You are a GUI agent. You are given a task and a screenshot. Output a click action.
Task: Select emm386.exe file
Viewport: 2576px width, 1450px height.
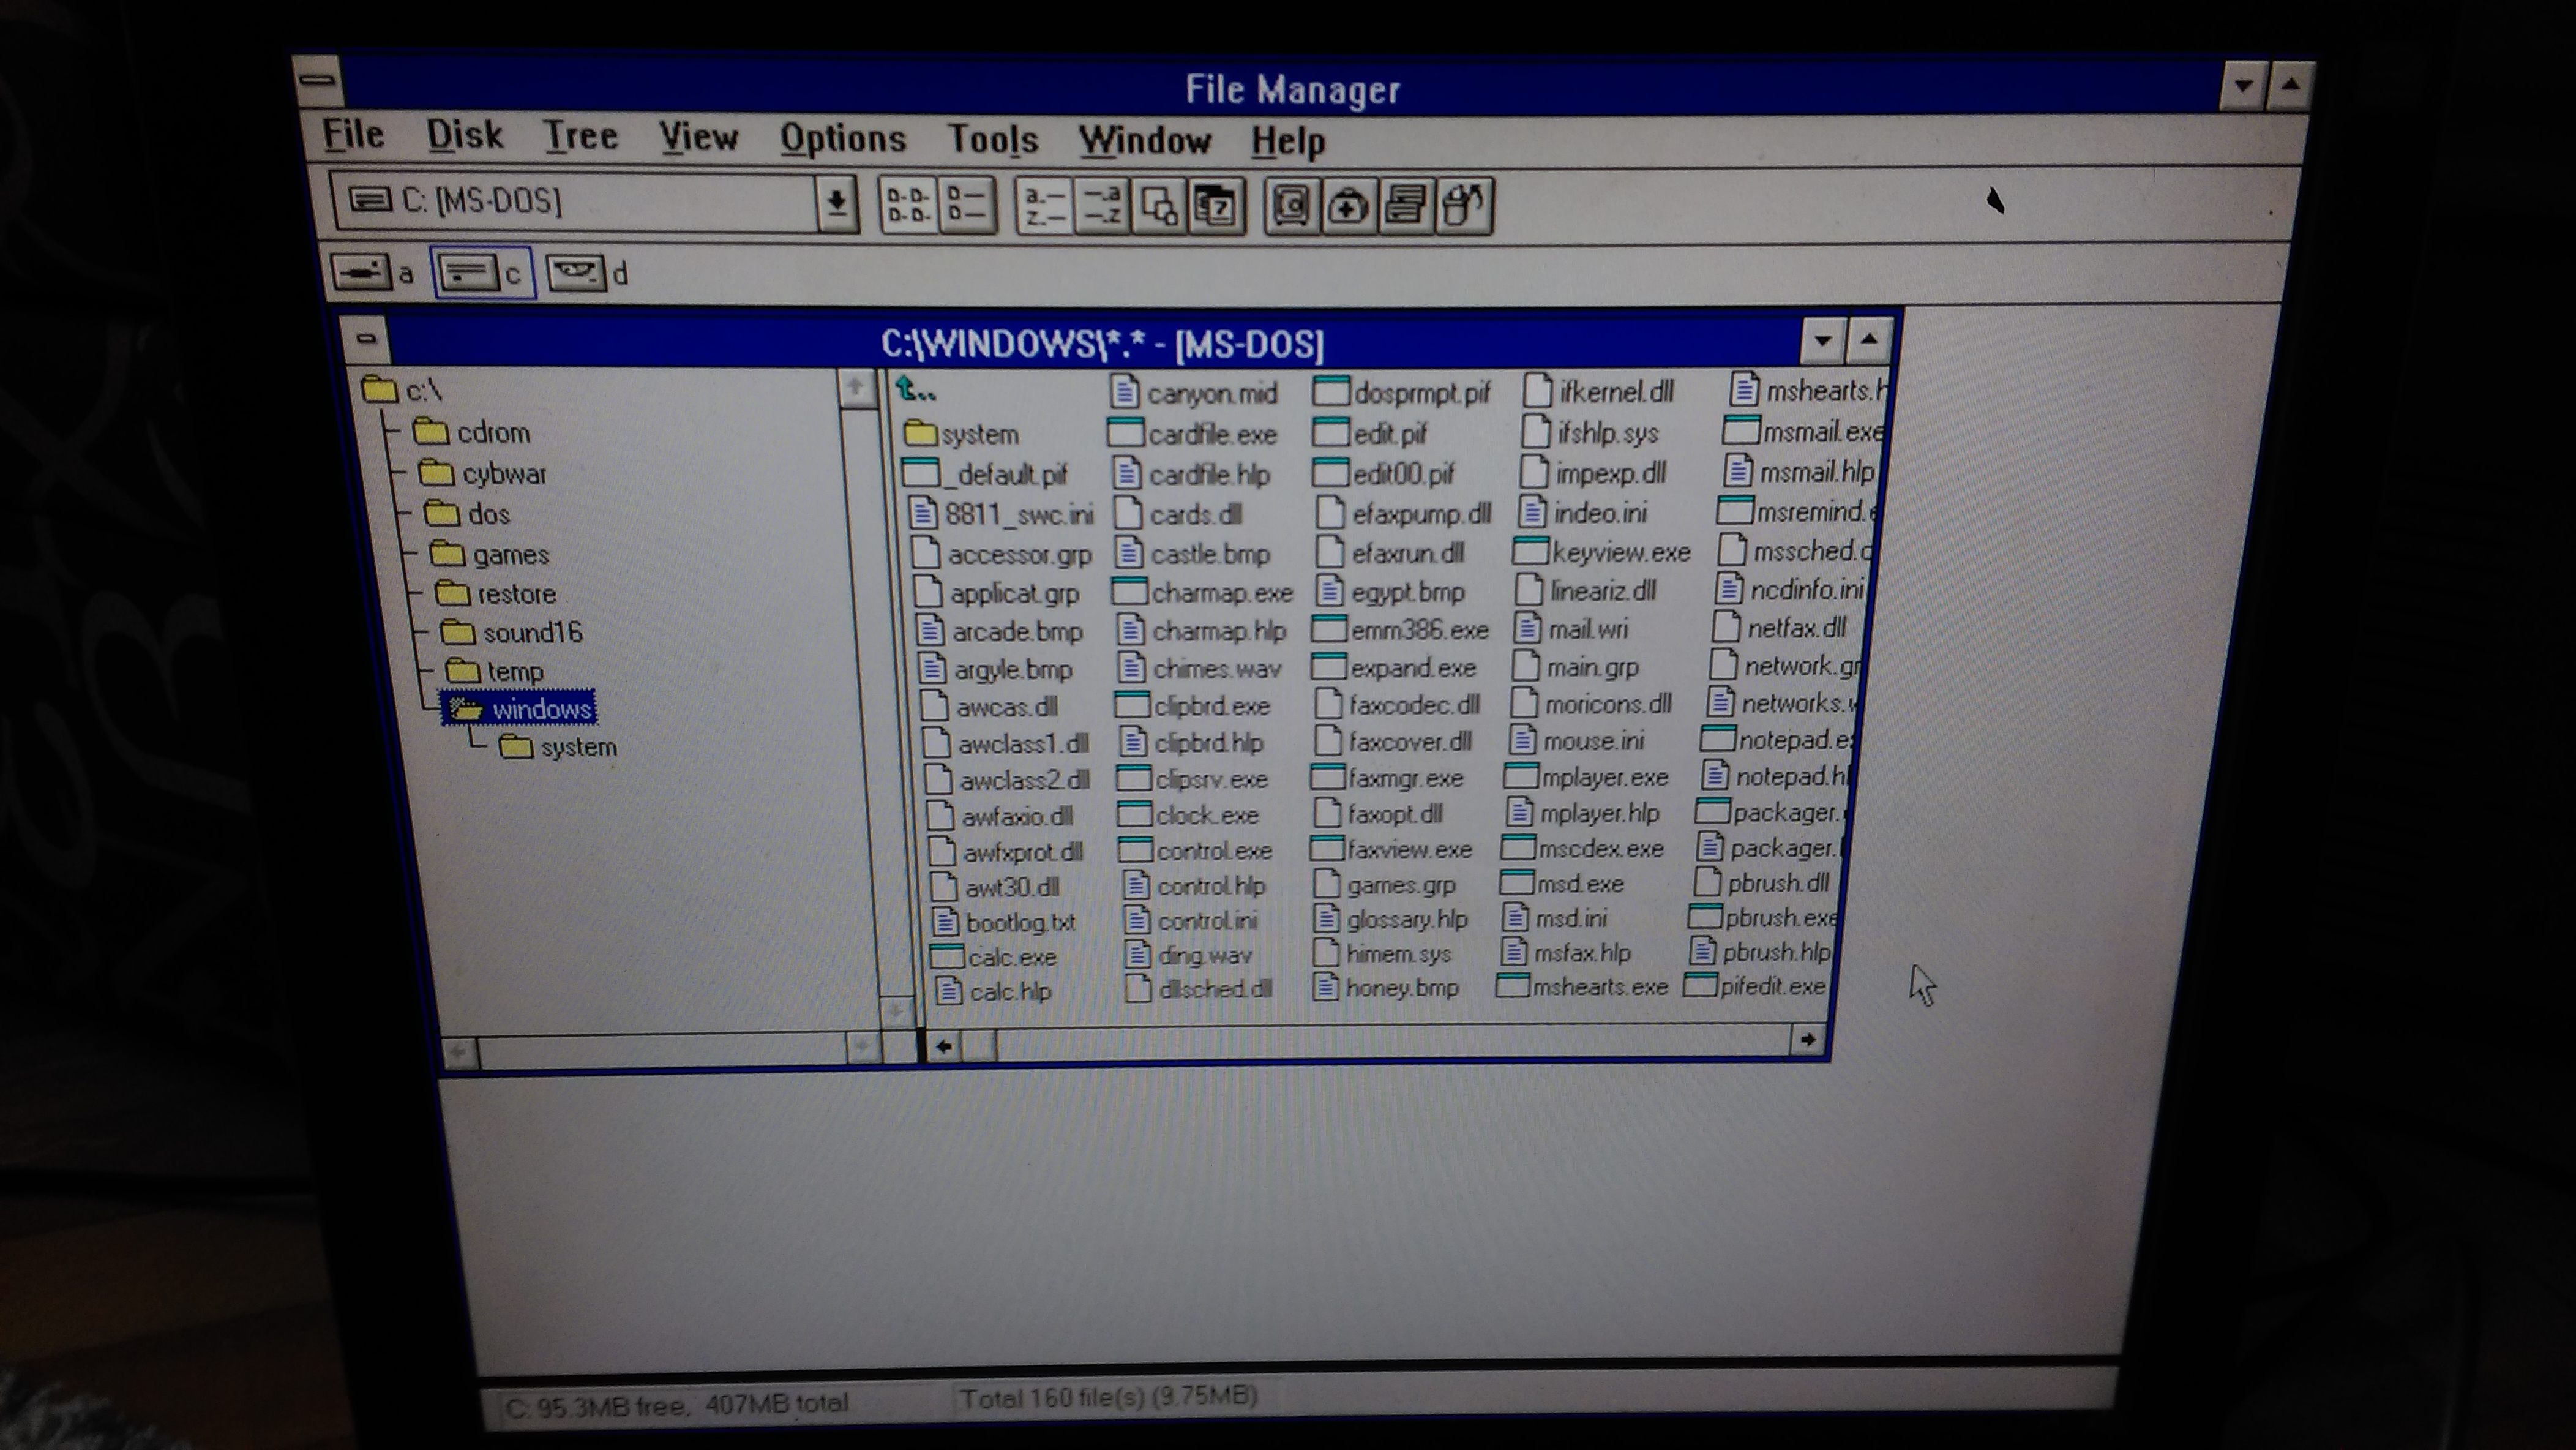click(1400, 630)
